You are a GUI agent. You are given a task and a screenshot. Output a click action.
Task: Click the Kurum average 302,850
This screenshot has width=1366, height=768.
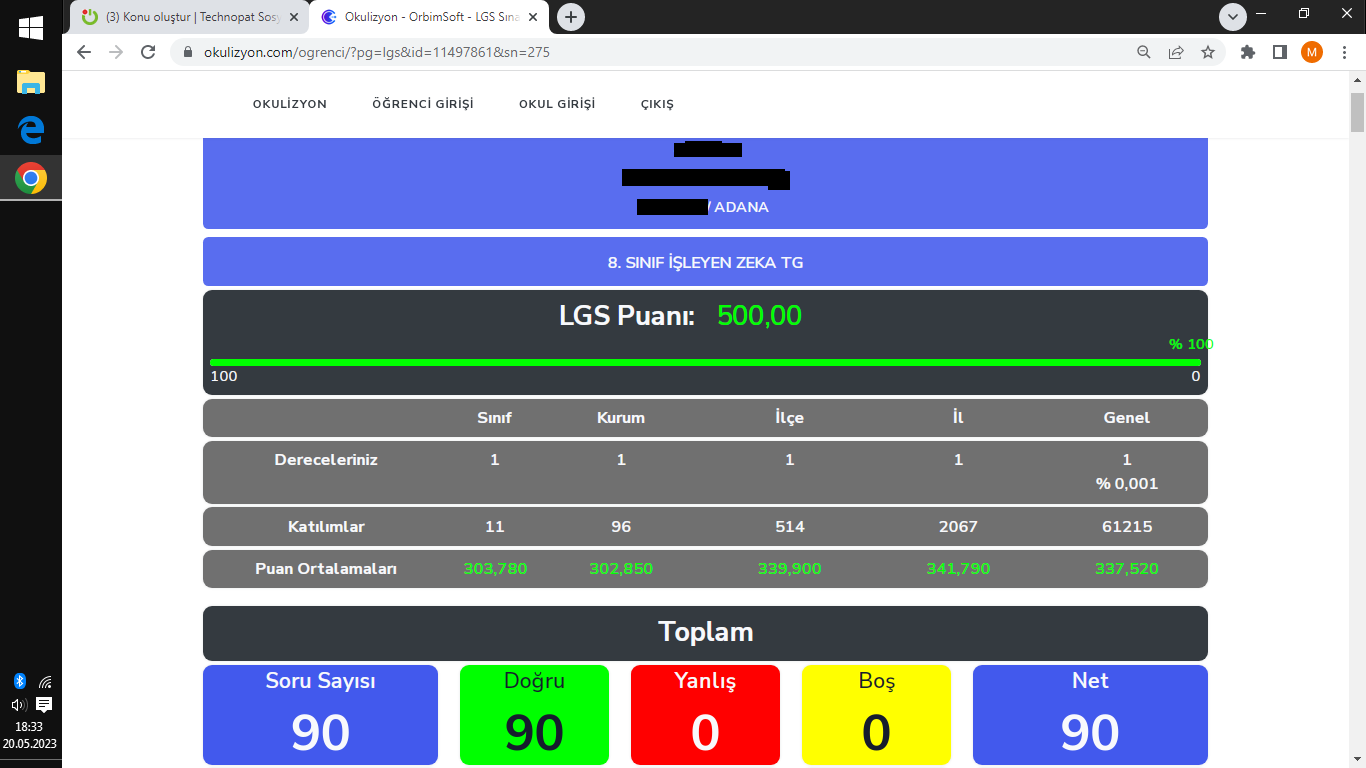(x=621, y=569)
